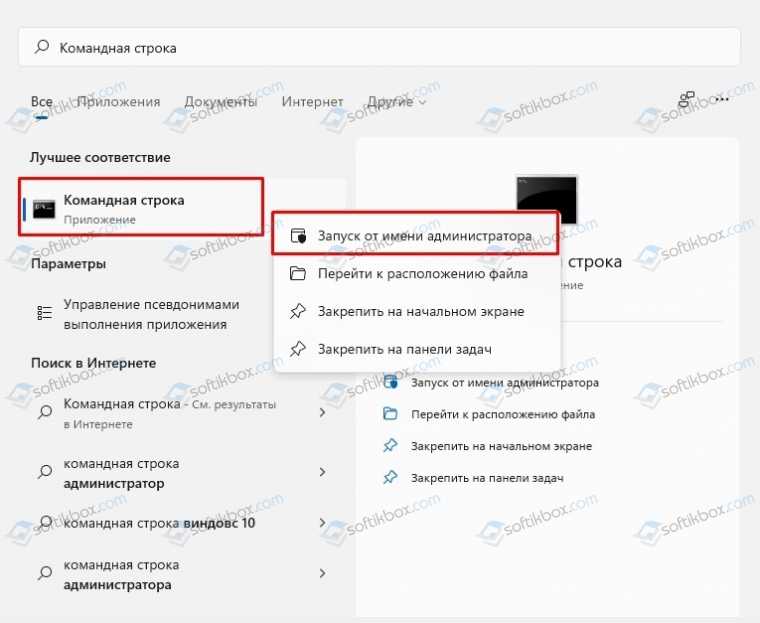
Task: Click Запуск от имени администратора in preview pane
Action: pos(505,383)
